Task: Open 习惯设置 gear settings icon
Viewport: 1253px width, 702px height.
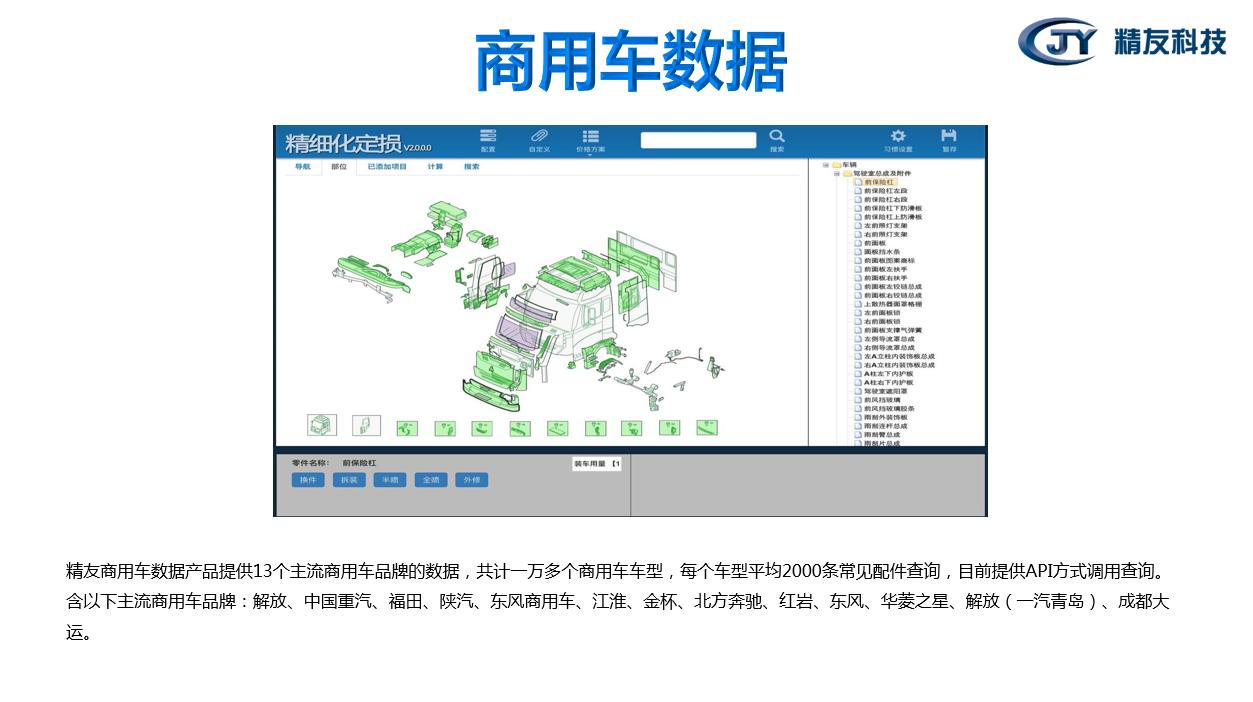Action: [898, 136]
